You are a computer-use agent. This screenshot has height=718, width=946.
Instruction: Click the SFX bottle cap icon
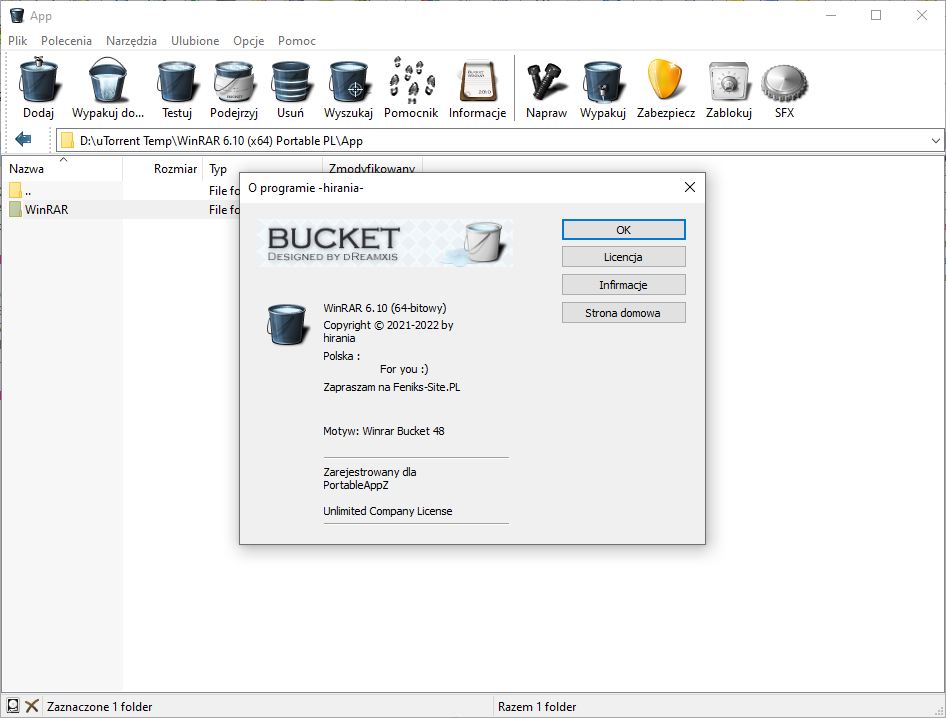click(x=784, y=82)
